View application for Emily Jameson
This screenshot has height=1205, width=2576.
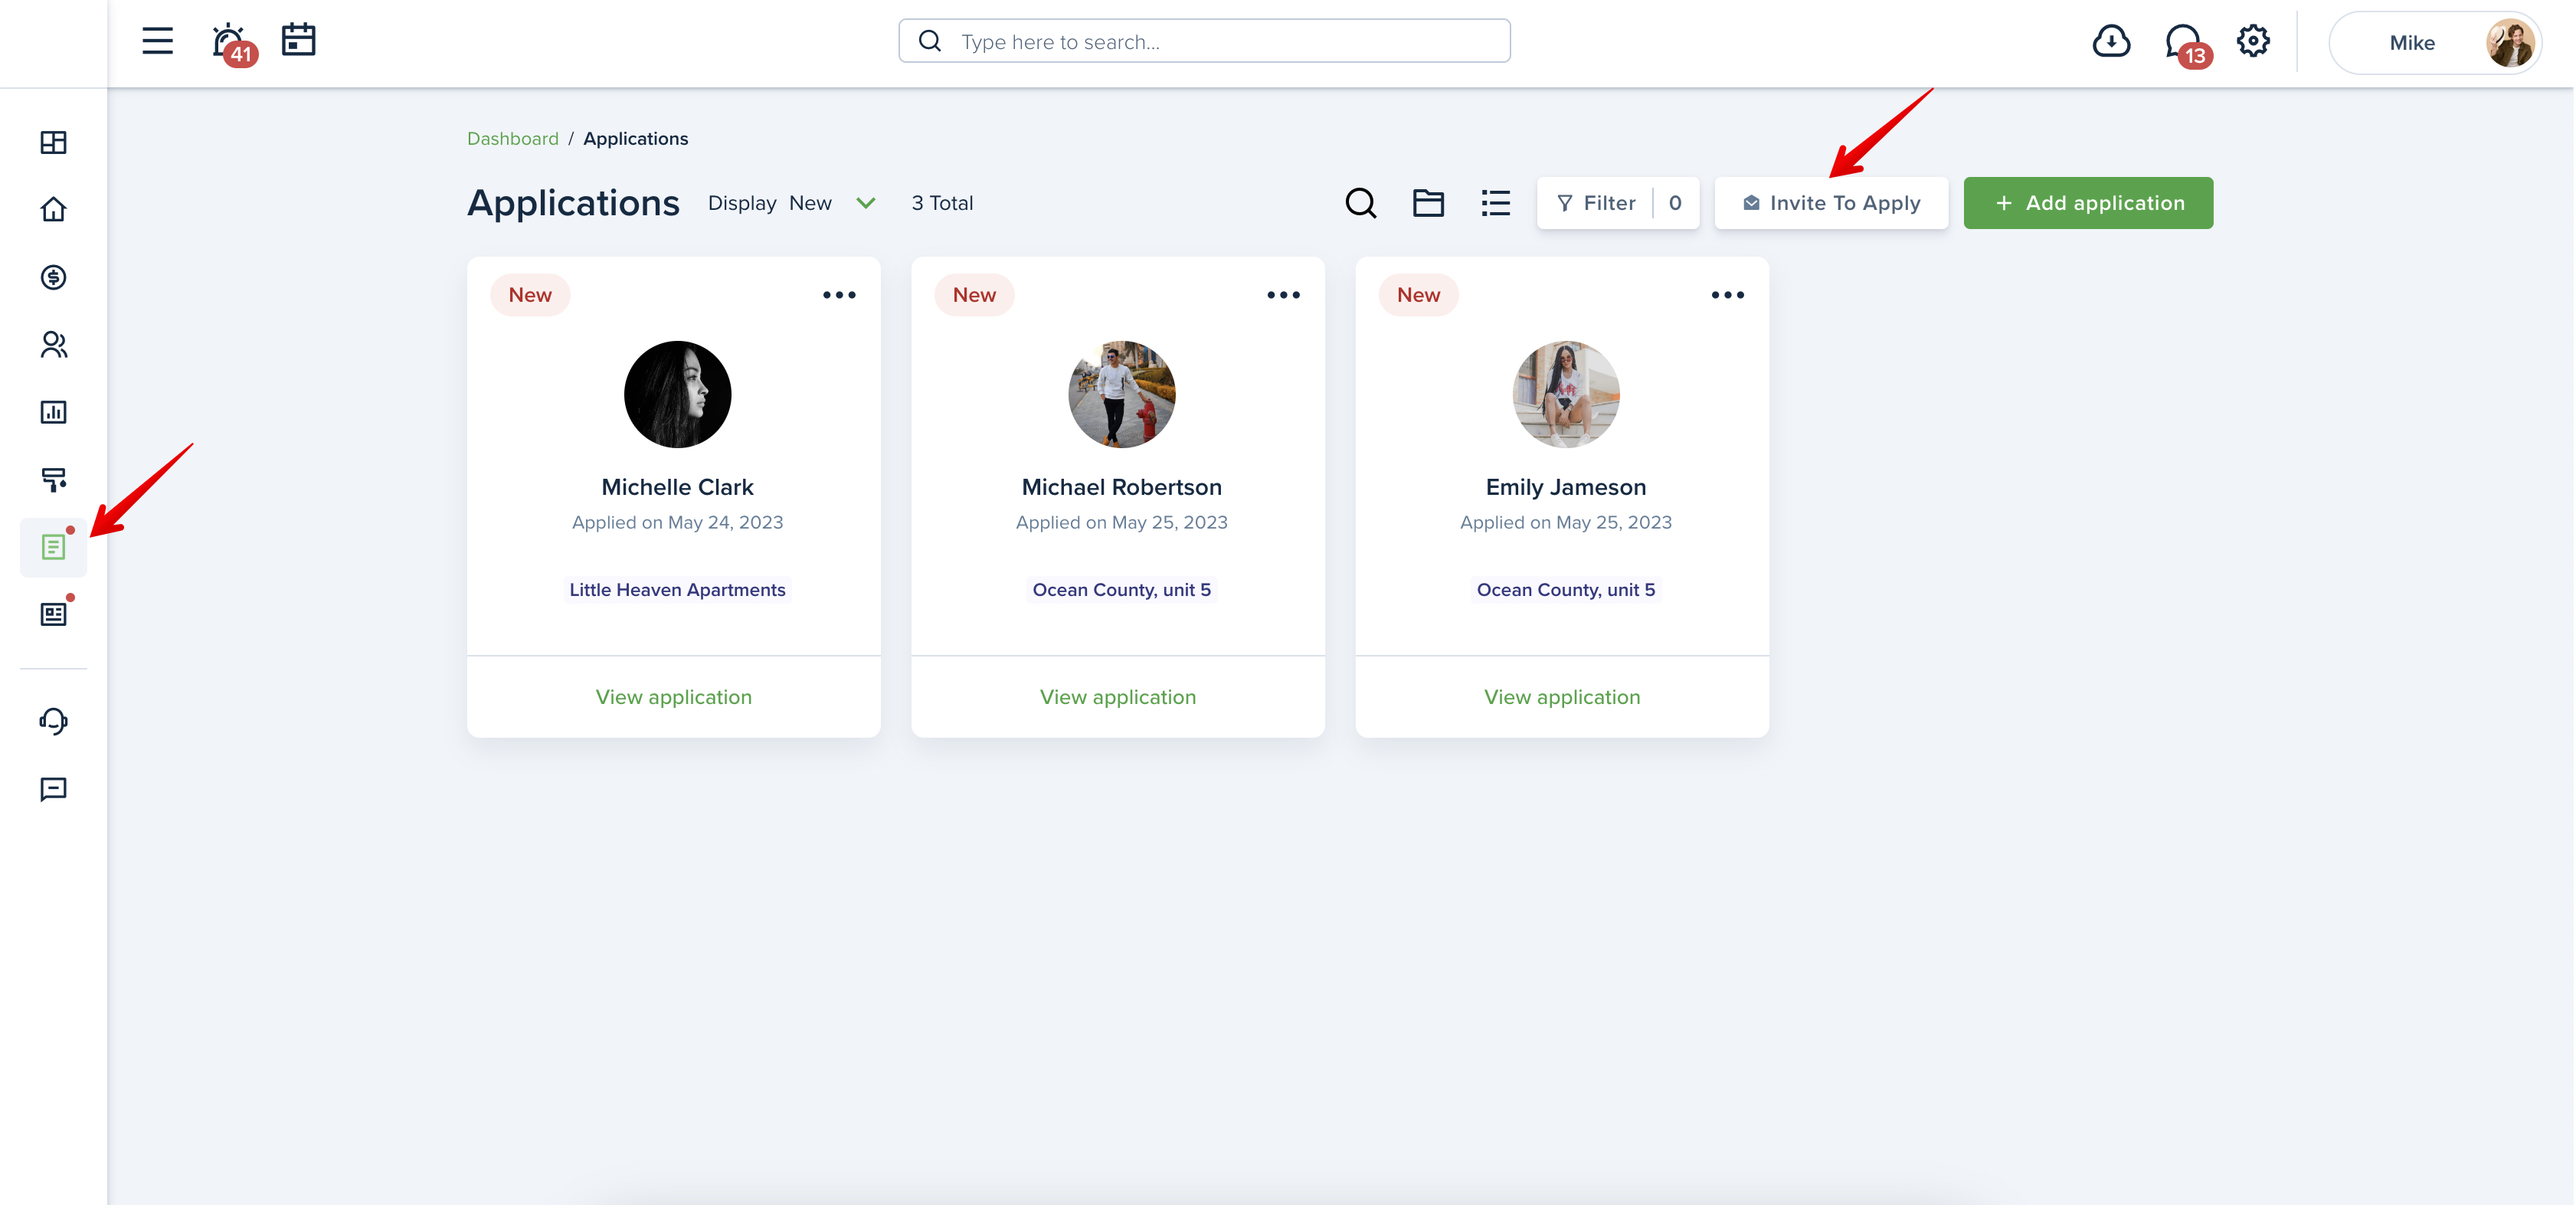(x=1562, y=697)
